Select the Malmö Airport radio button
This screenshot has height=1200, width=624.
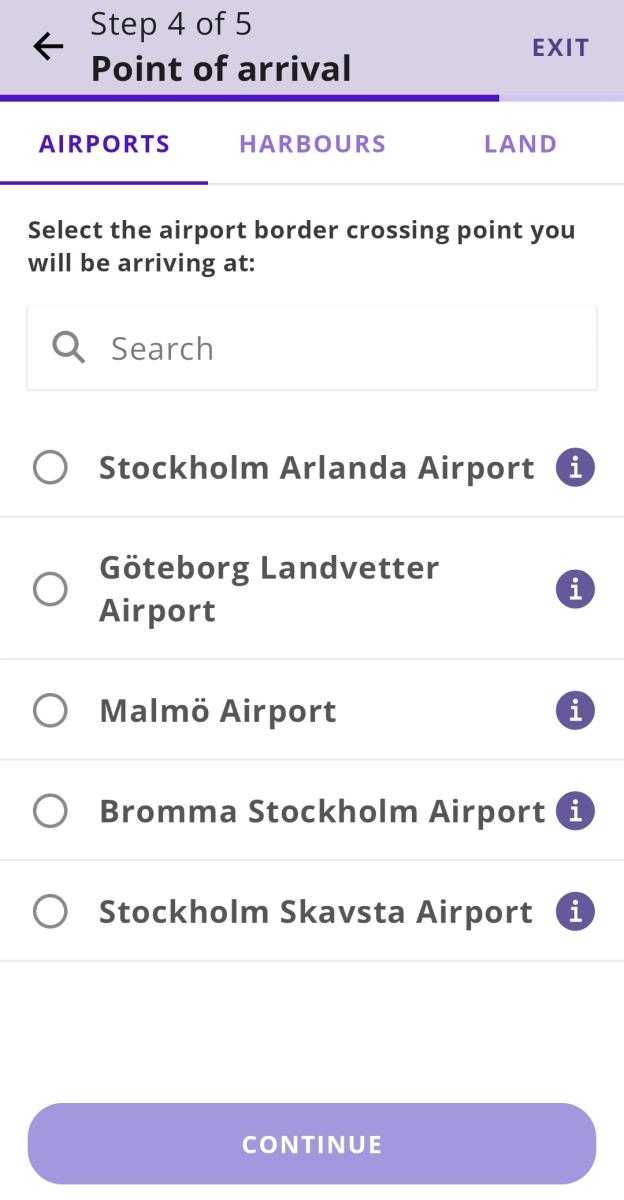(x=50, y=711)
